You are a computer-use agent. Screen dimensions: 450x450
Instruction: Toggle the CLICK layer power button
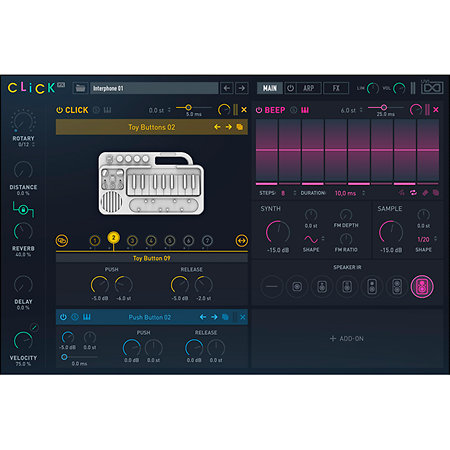click(x=59, y=110)
